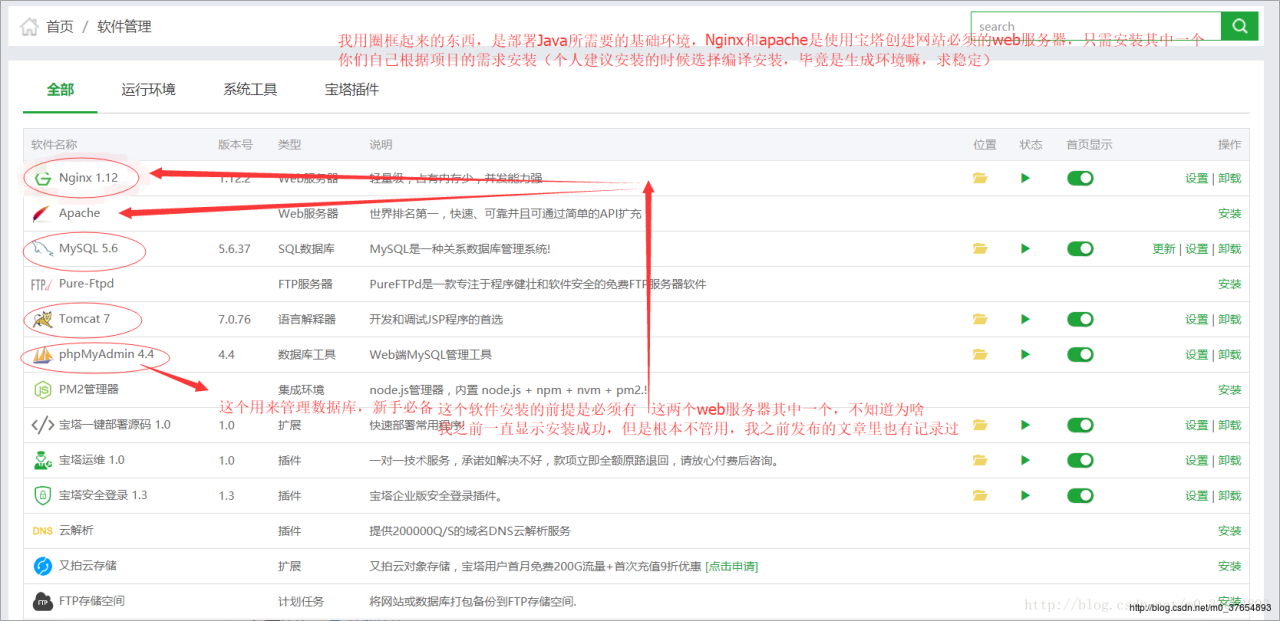Click the phpMyAdmin status play icon
The width and height of the screenshot is (1280, 621).
[1025, 354]
